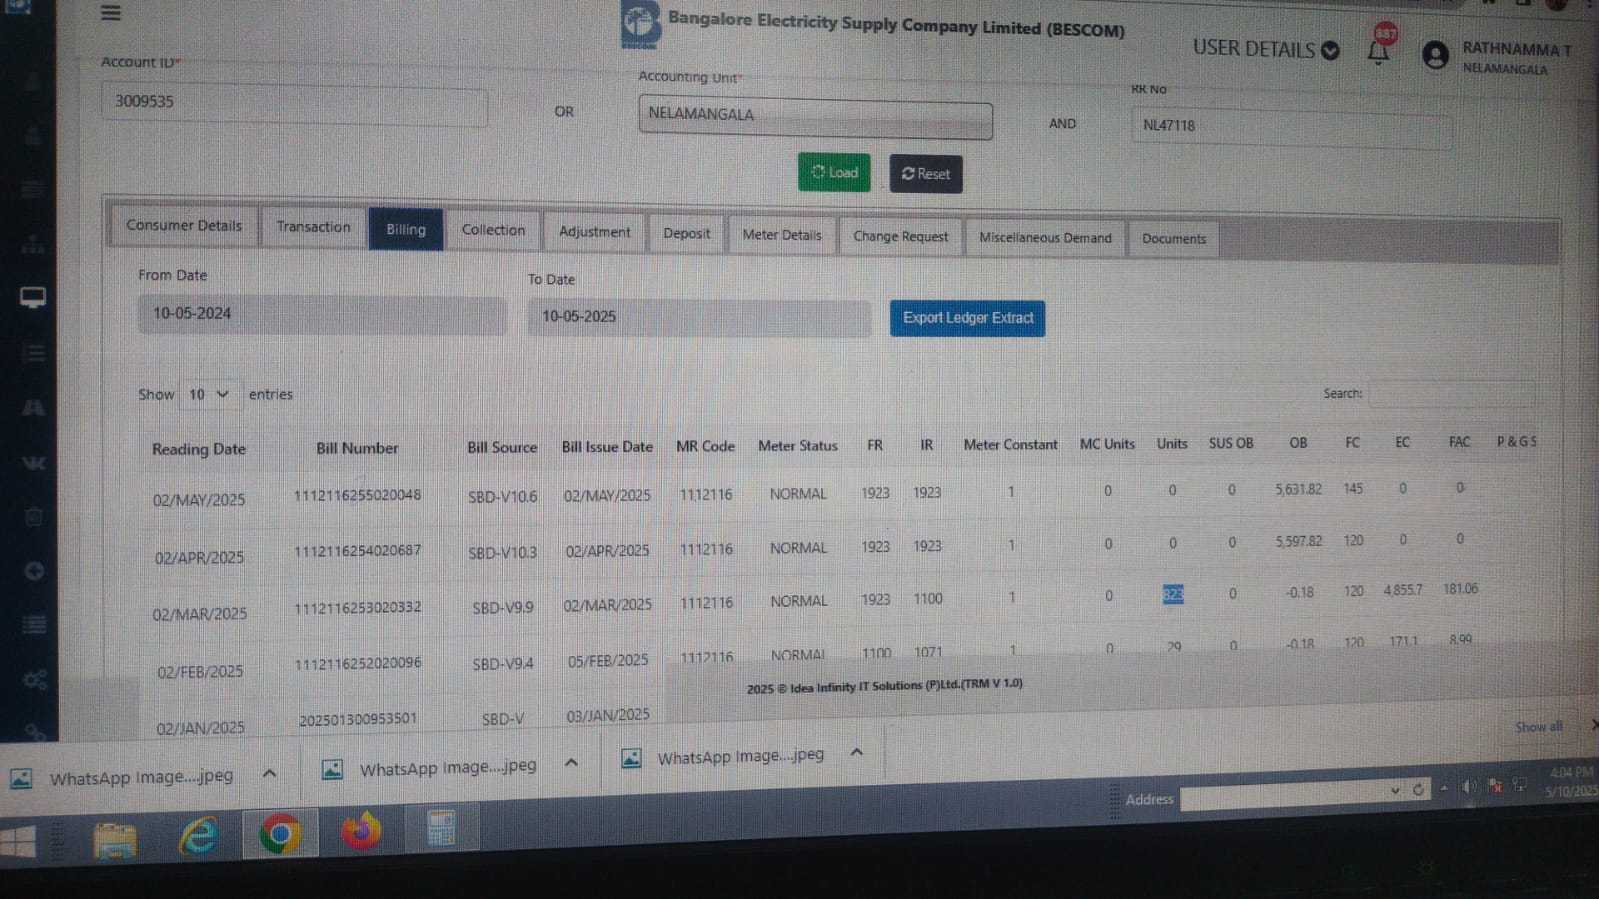The height and width of the screenshot is (899, 1599).
Task: Expand the USER DETAILS dropdown
Action: tap(1265, 49)
